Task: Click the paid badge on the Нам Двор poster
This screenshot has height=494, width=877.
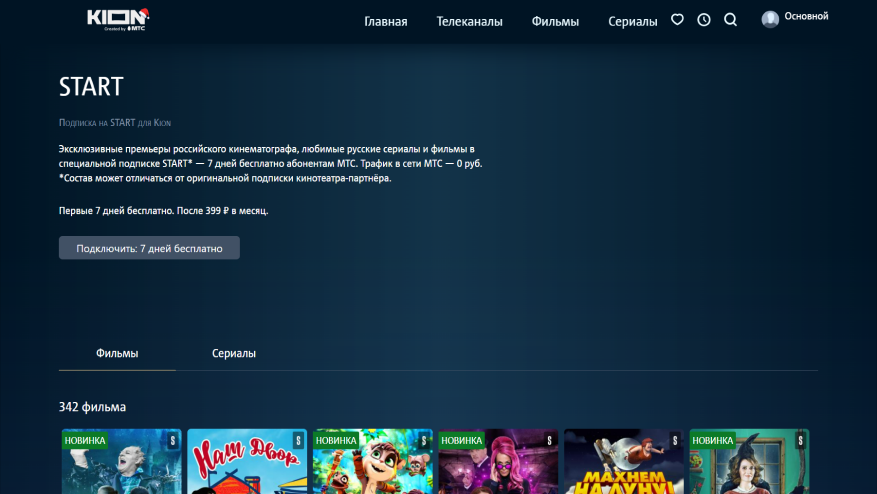Action: click(x=298, y=440)
